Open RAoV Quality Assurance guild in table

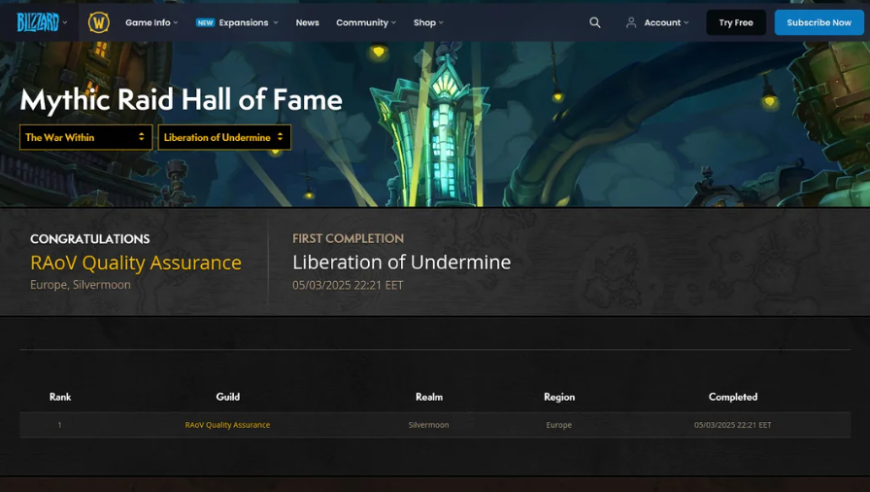tap(227, 425)
